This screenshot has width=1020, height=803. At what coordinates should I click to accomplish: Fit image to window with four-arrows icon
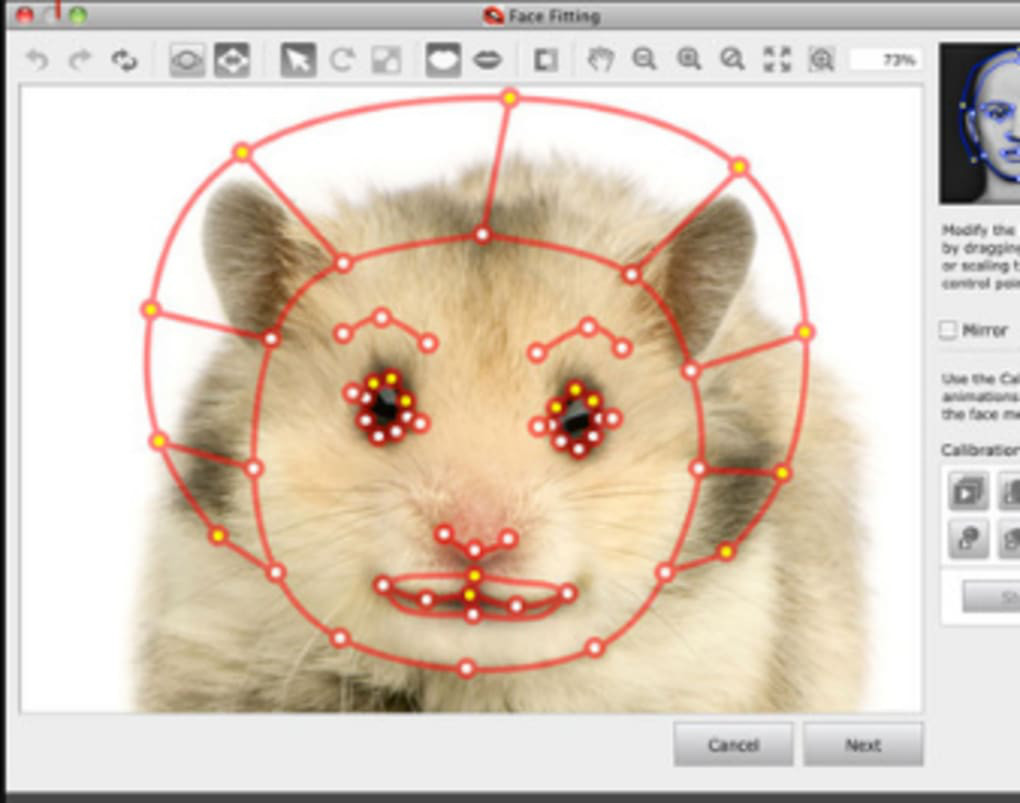[777, 60]
